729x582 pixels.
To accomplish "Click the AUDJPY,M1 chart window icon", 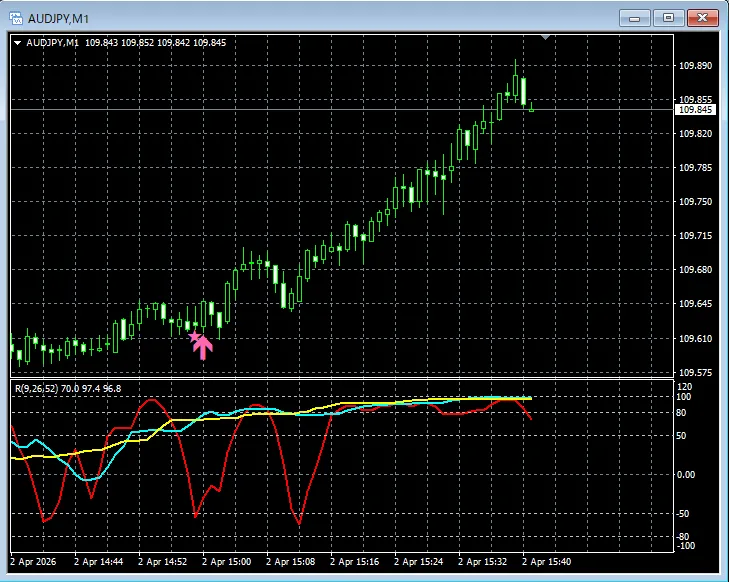I will [x=16, y=19].
